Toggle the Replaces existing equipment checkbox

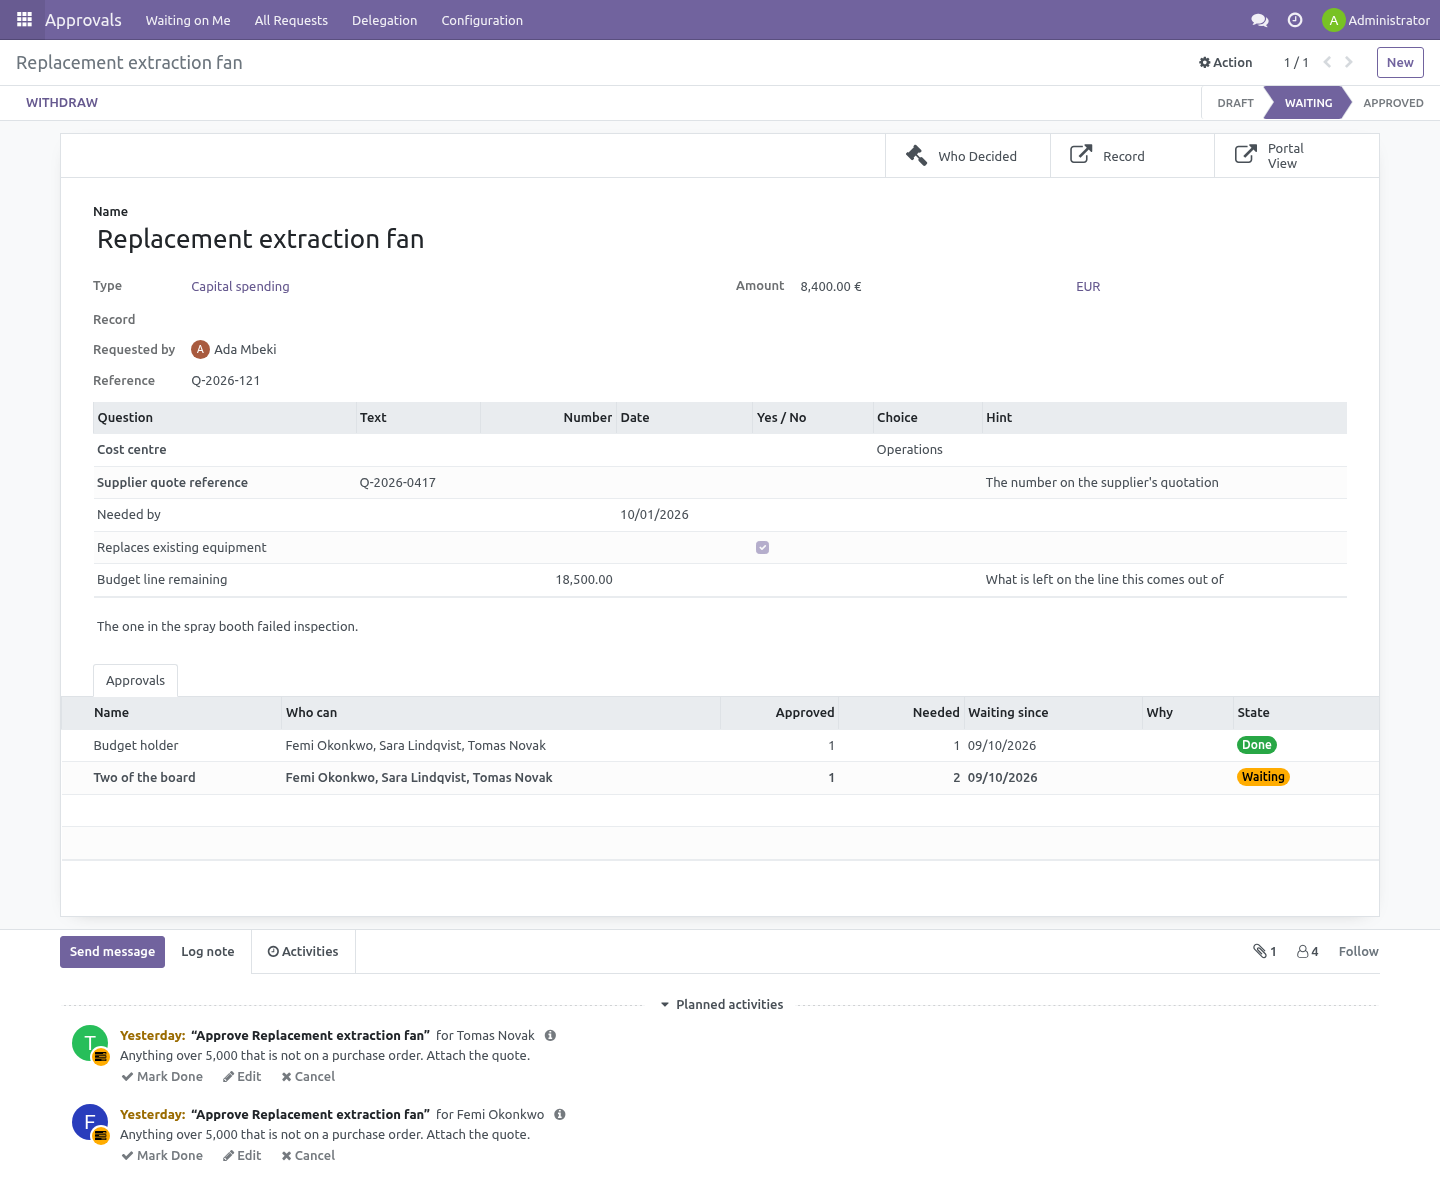[763, 547]
